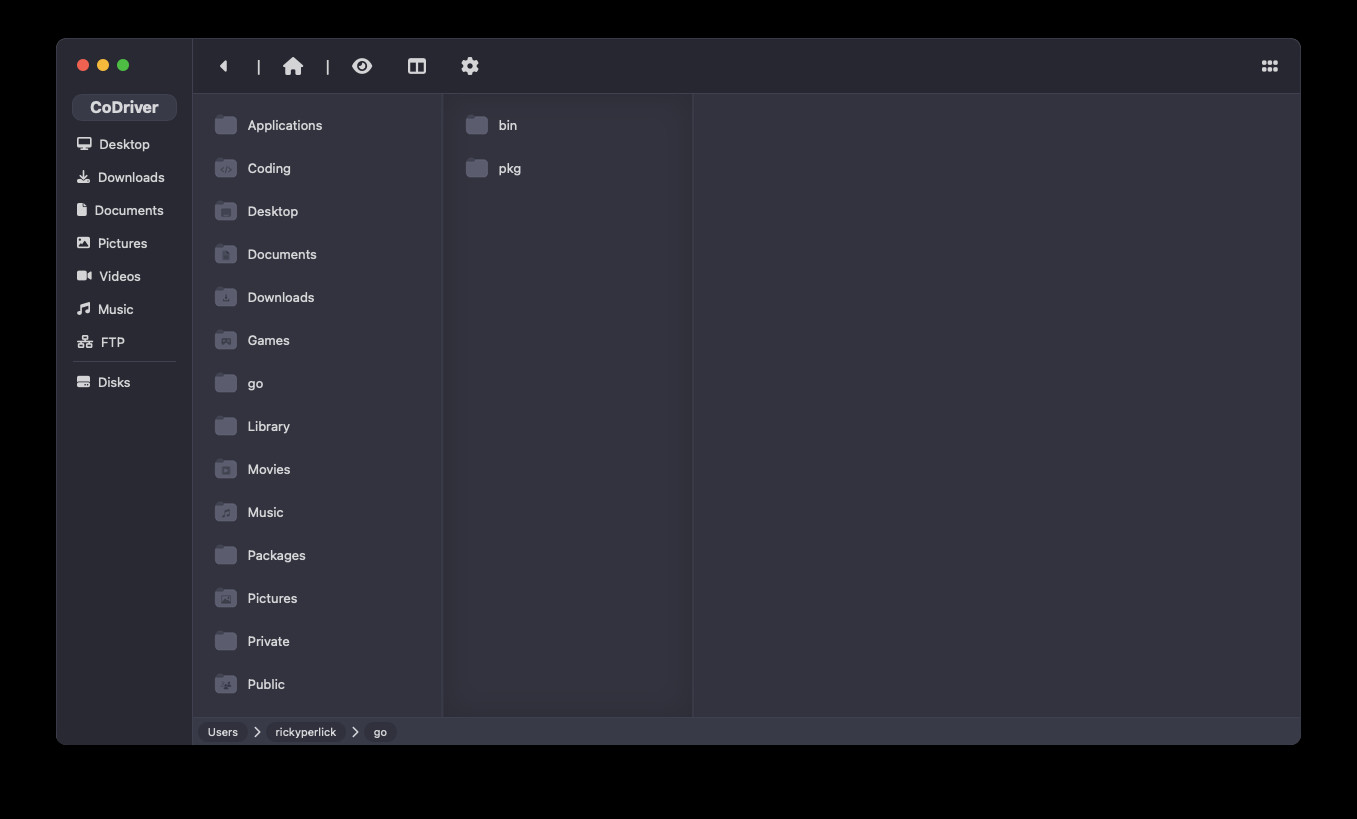Click the Public folder icon
Viewport: 1357px width, 819px height.
[x=226, y=684]
